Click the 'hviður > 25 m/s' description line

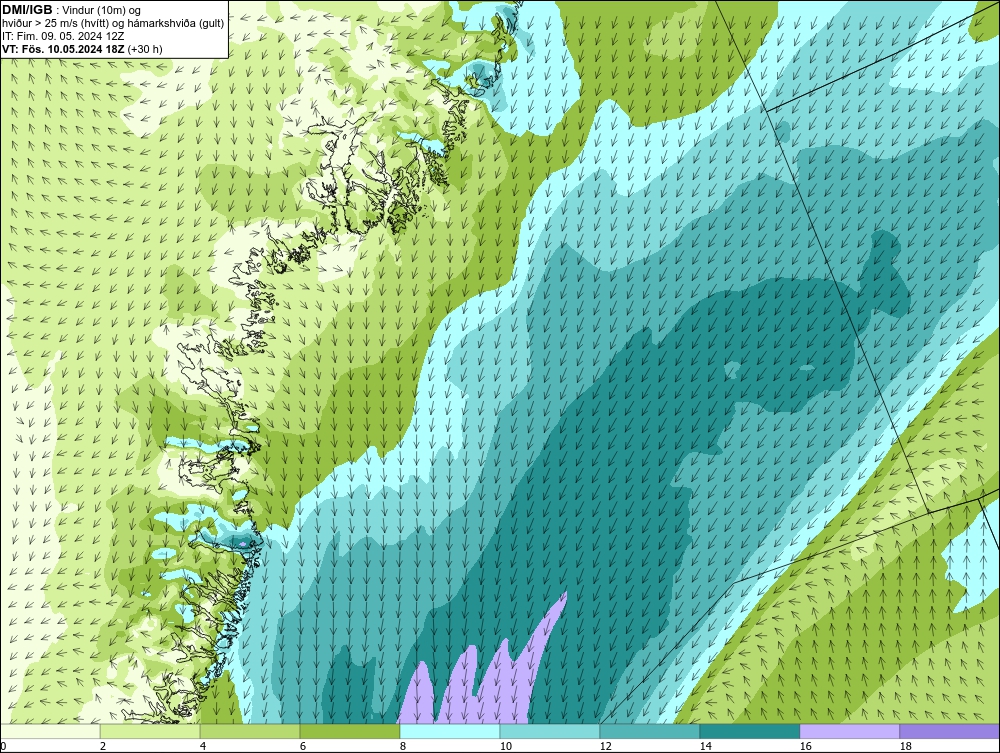[x=113, y=24]
